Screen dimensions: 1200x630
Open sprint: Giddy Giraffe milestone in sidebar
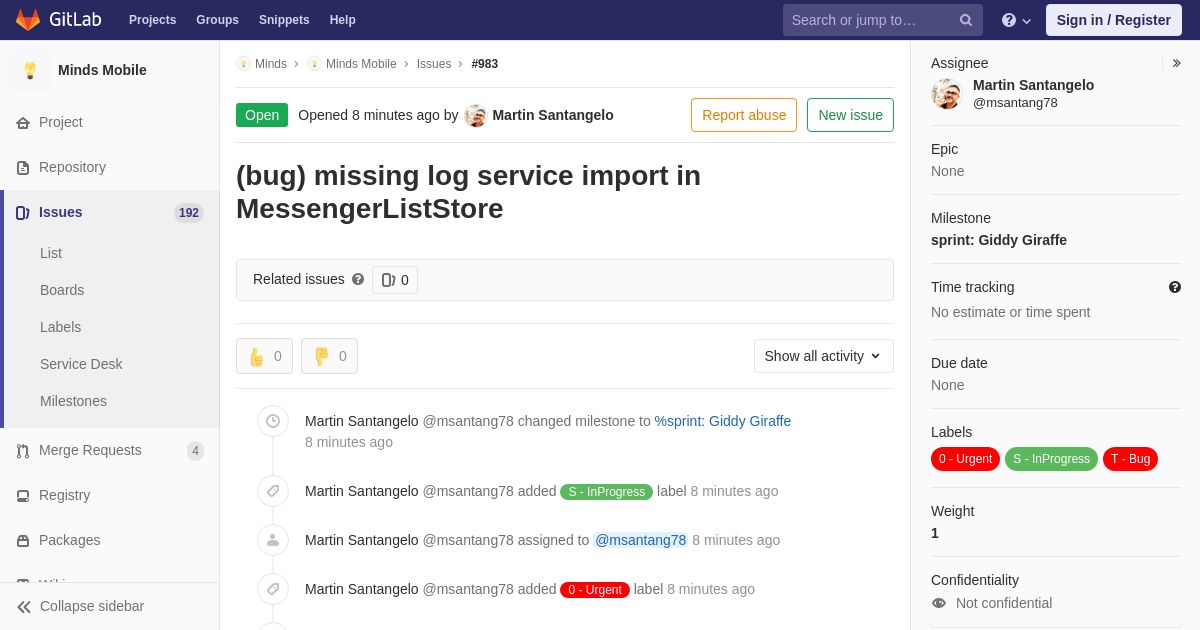click(999, 240)
